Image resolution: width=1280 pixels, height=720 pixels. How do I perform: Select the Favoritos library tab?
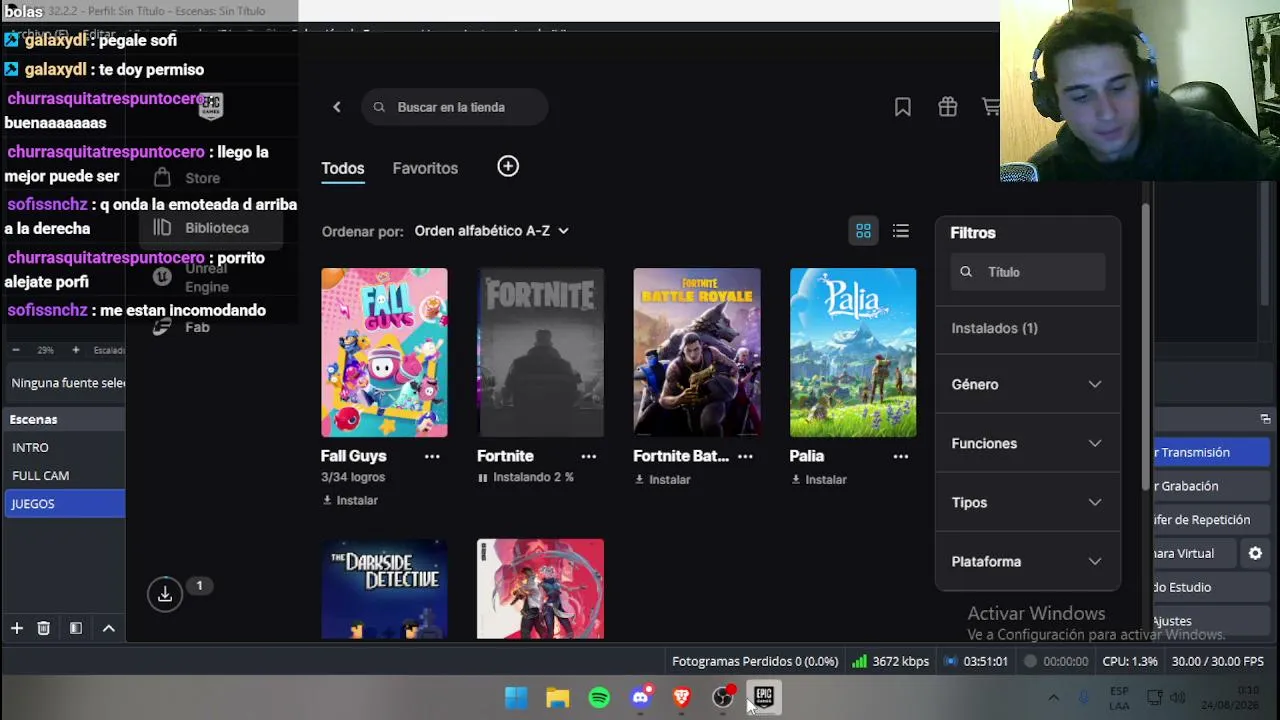click(425, 168)
